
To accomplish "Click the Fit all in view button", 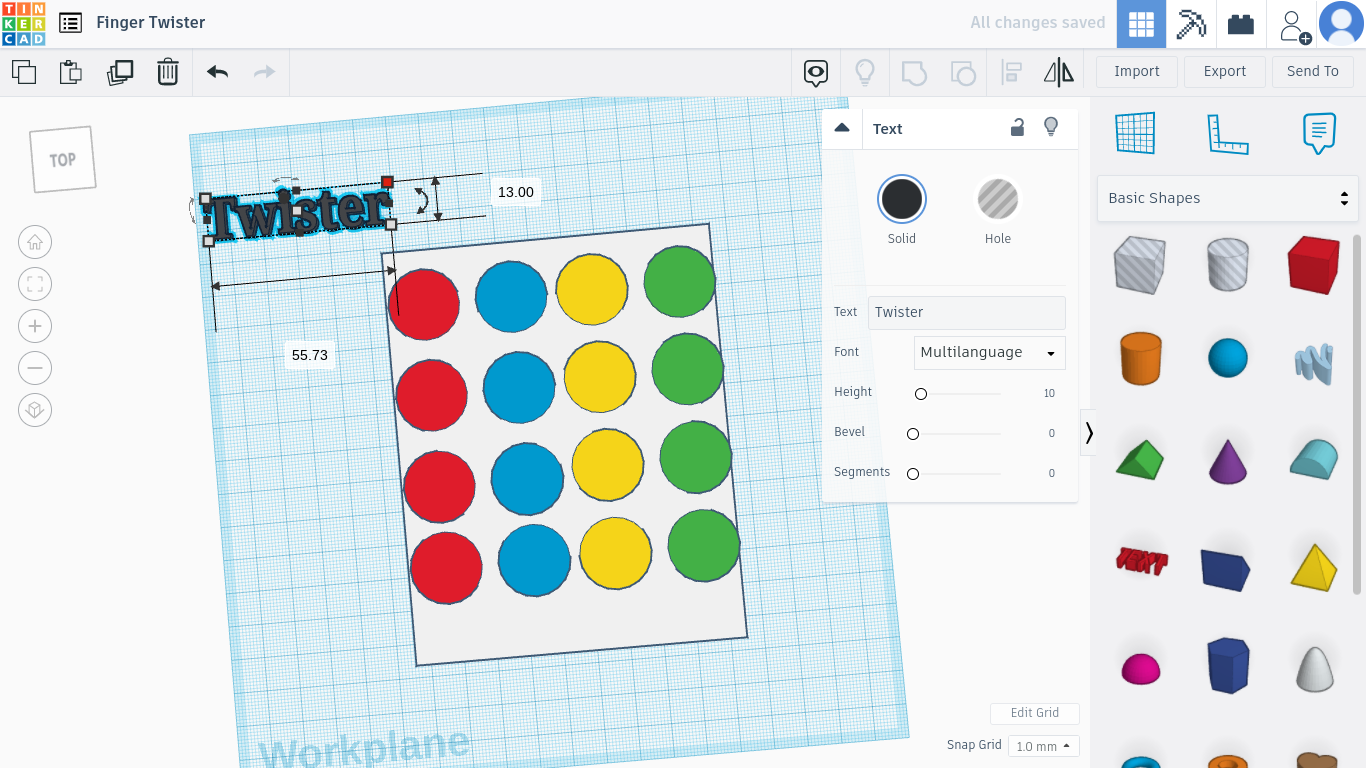I will tap(35, 284).
